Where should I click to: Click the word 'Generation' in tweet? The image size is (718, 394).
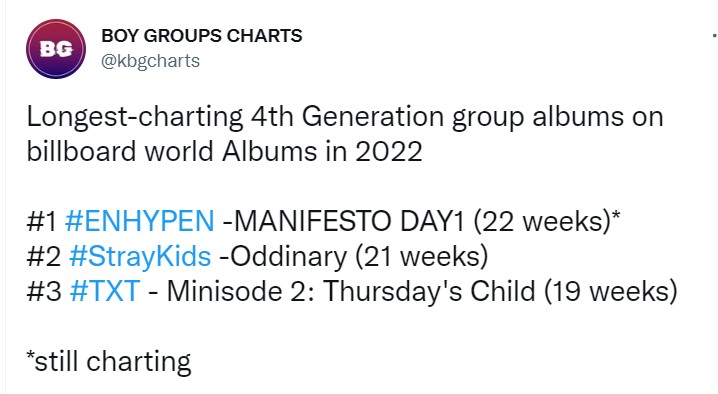tap(373, 116)
